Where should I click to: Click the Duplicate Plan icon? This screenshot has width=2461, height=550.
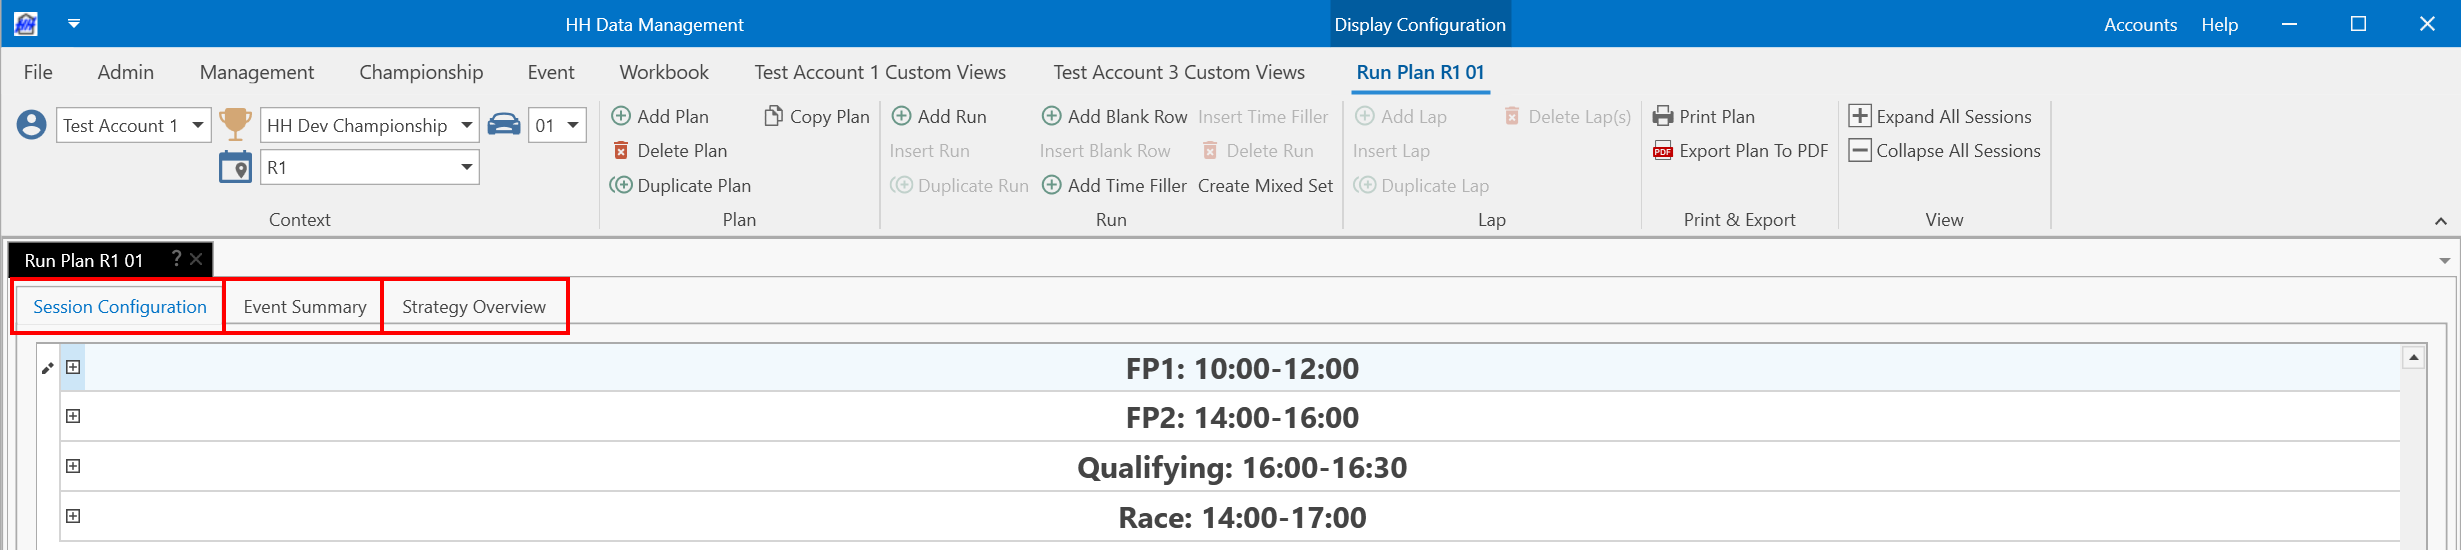point(621,185)
